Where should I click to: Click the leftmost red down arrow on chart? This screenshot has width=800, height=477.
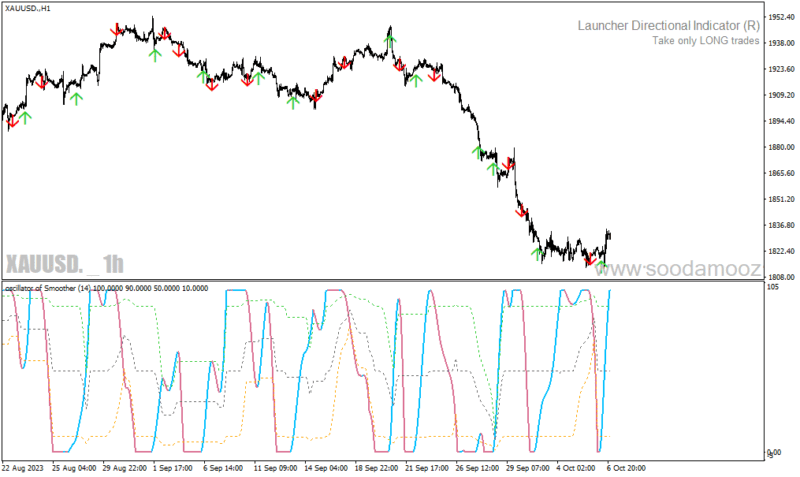coord(12,122)
